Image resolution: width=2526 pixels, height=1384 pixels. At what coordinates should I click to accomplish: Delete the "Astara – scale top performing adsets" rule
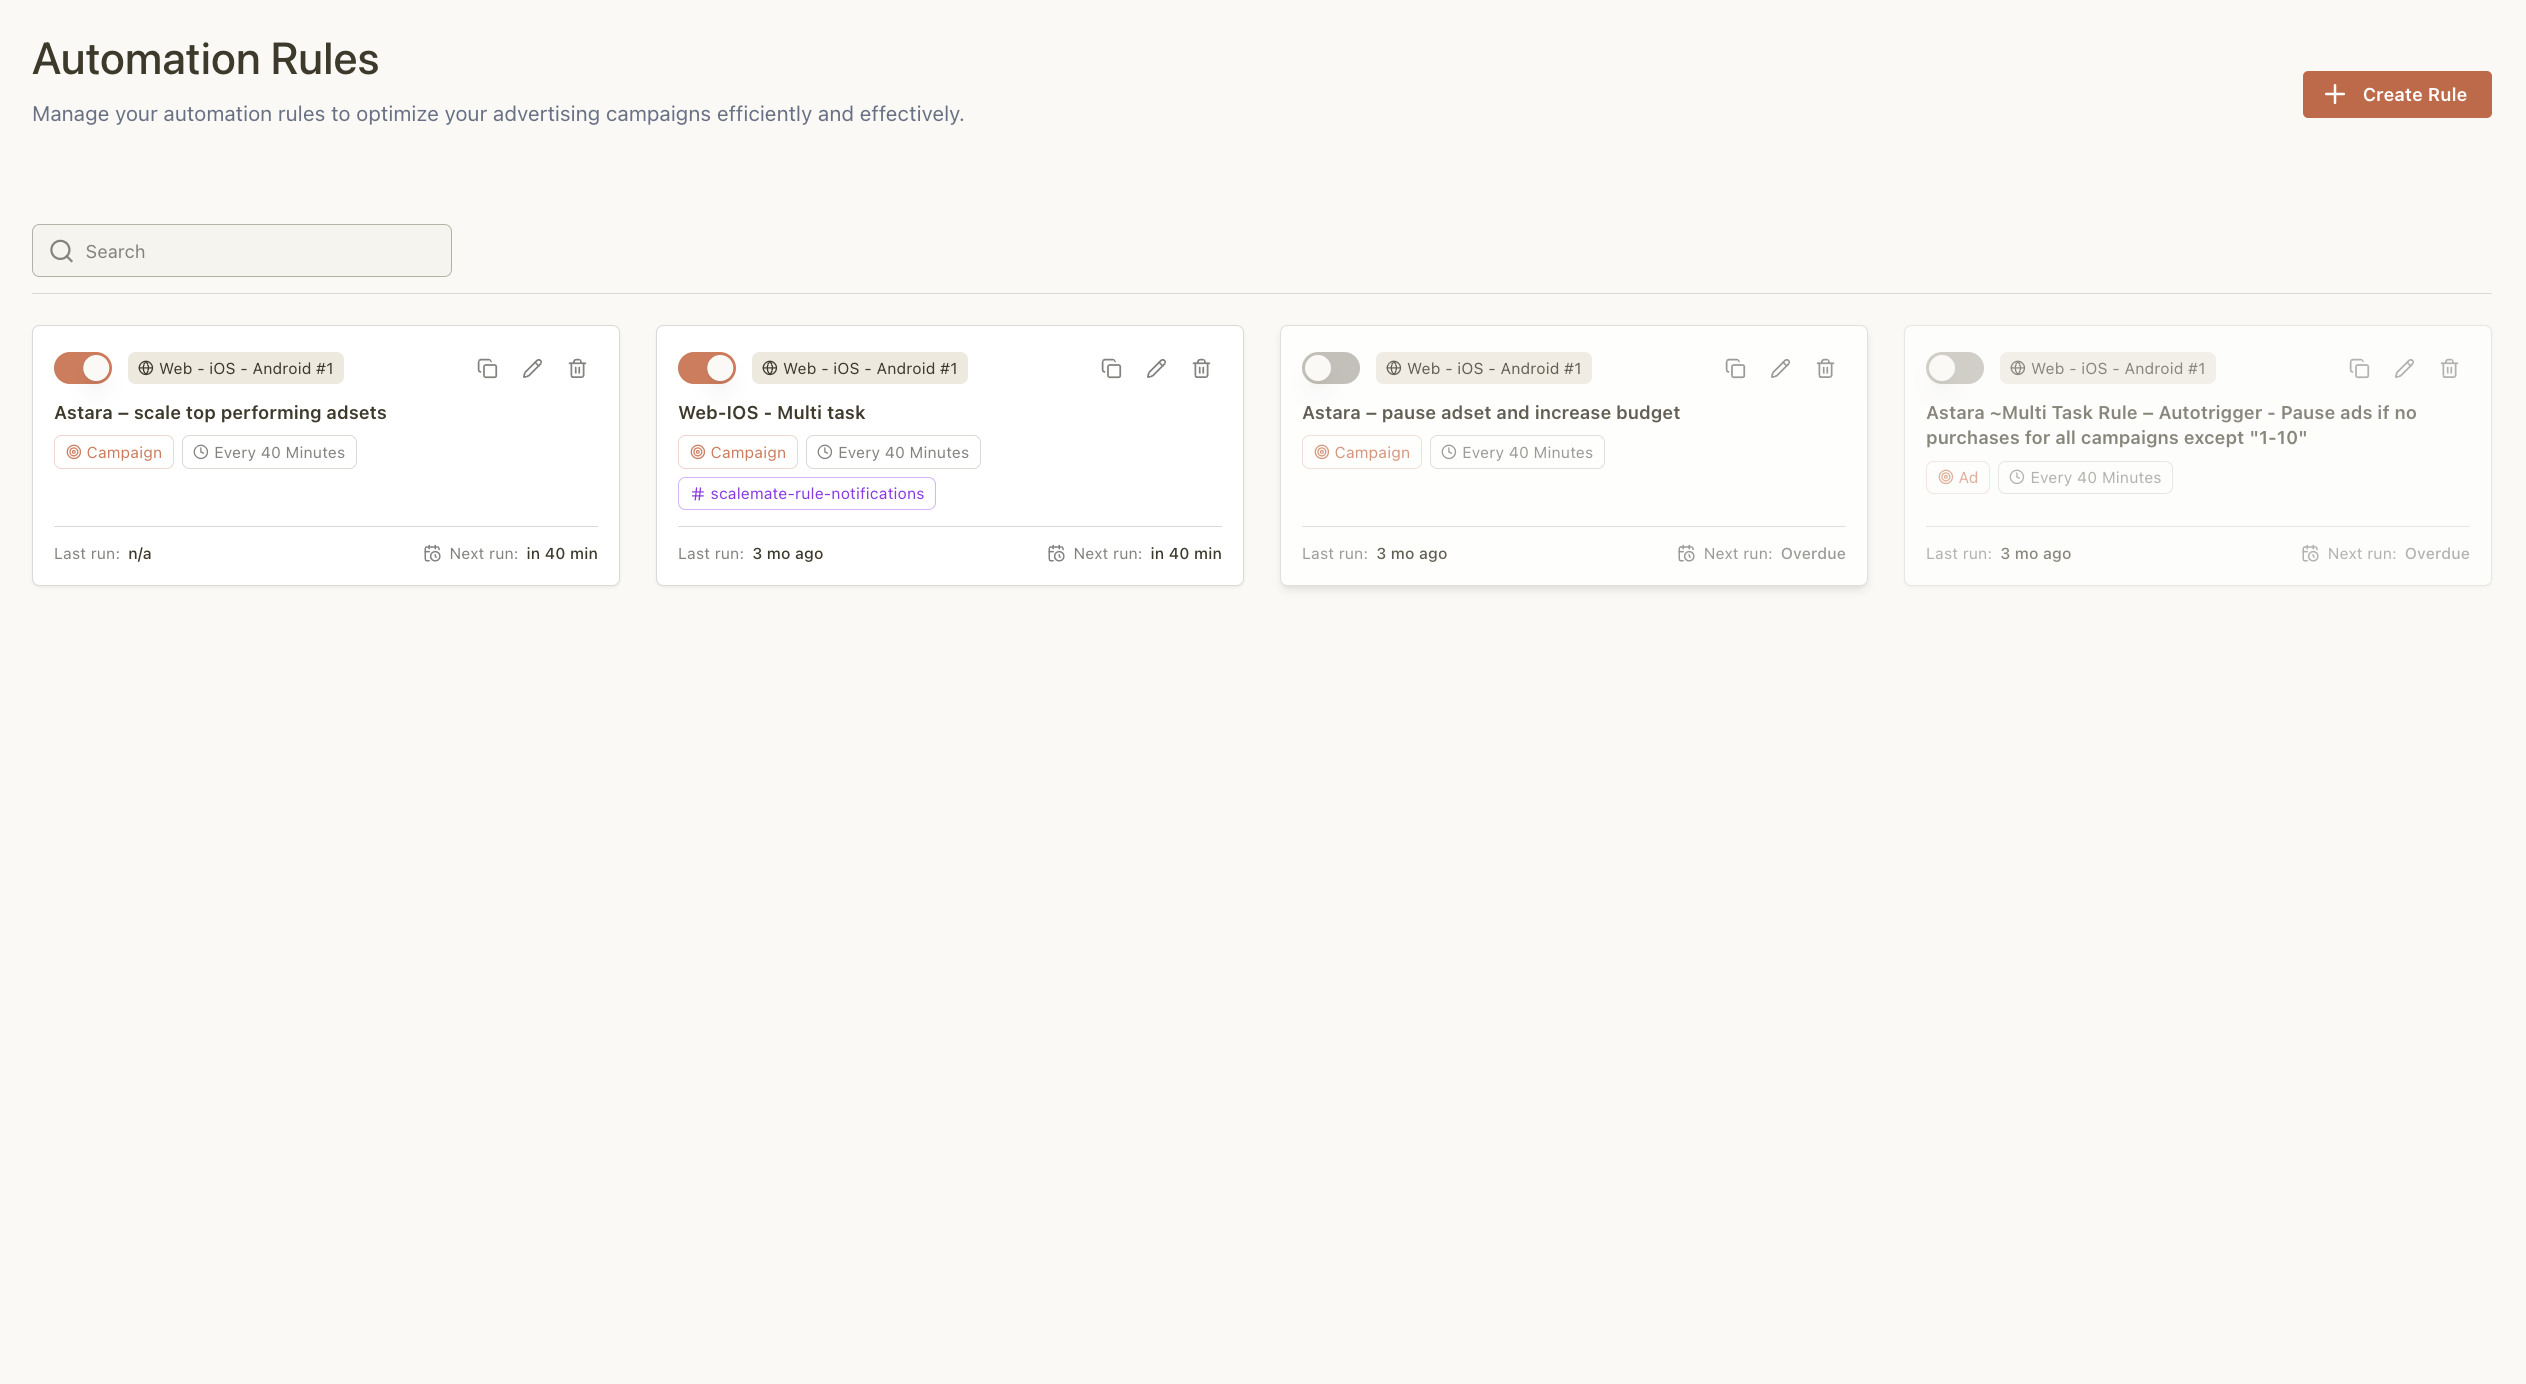click(x=577, y=368)
